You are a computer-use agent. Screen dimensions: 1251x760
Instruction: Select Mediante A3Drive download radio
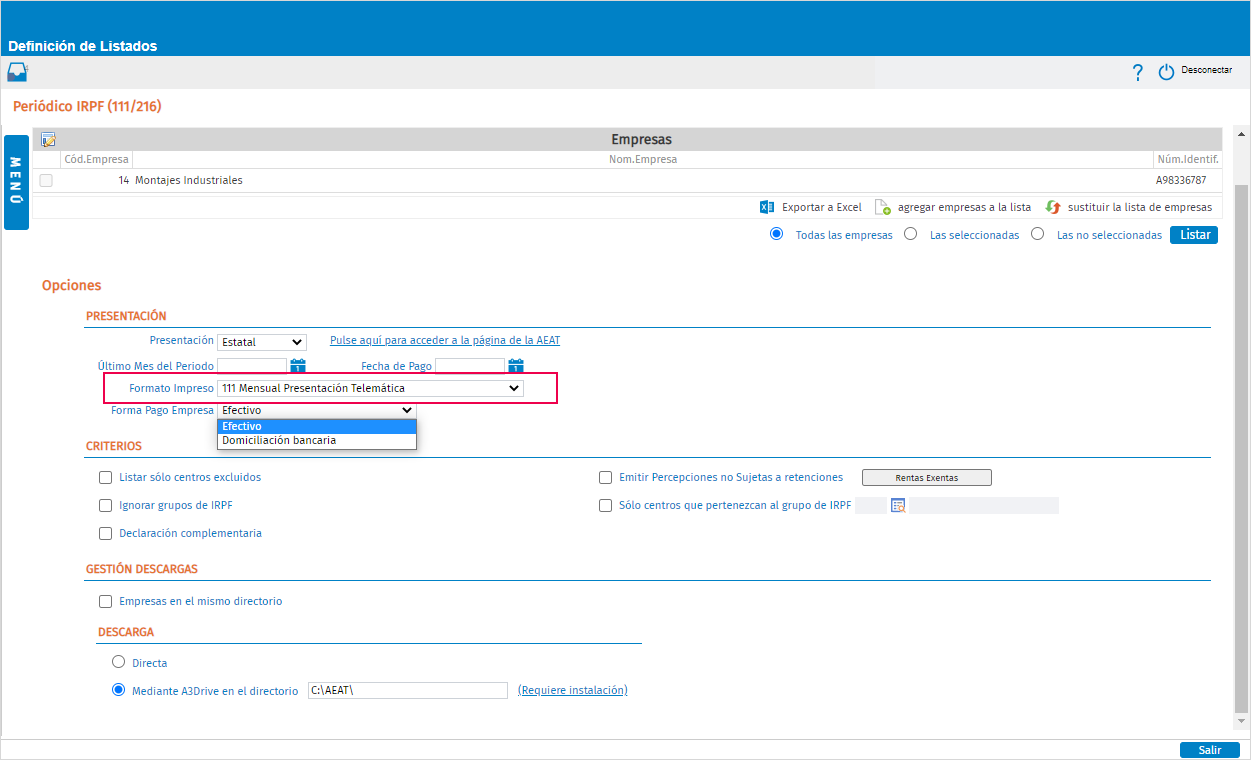point(119,690)
